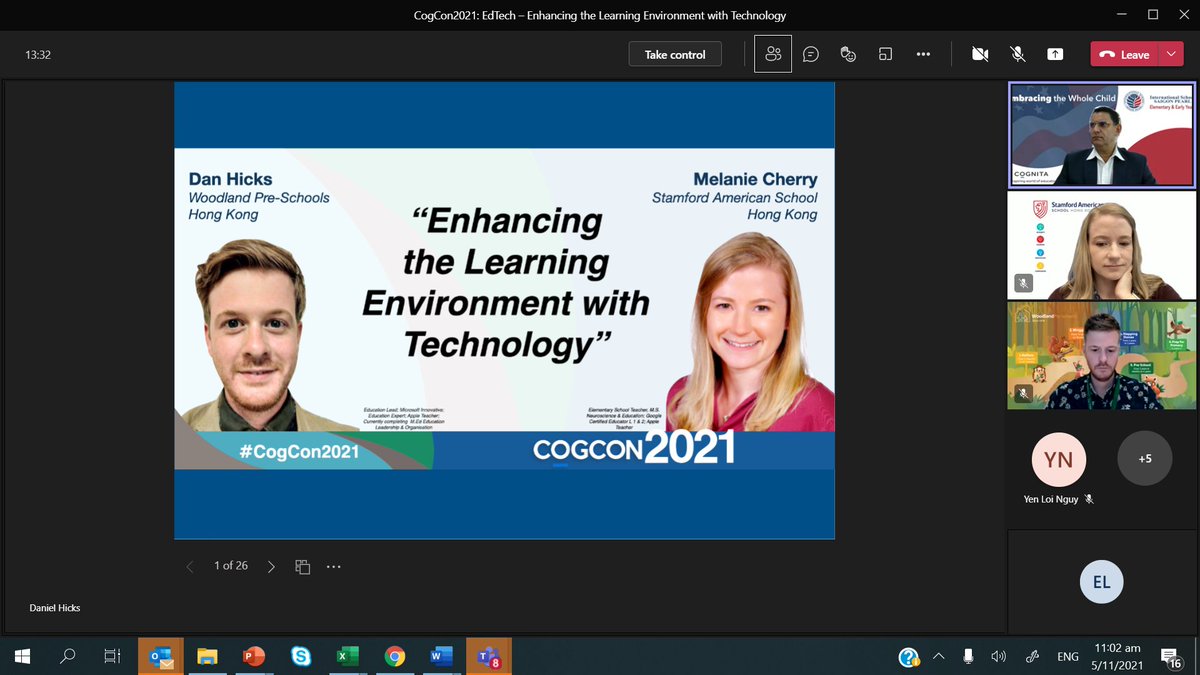Click Take control of the presentation
This screenshot has height=675, width=1200.
point(675,54)
